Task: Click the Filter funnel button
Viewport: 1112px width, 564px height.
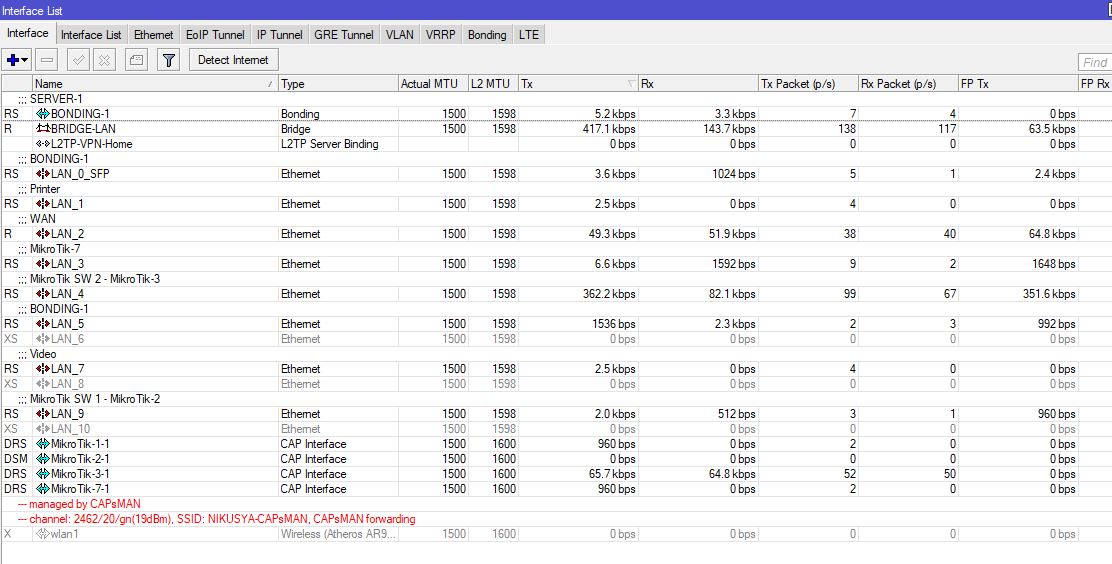Action: (168, 60)
